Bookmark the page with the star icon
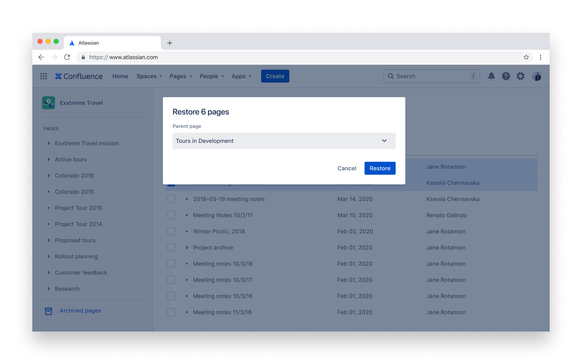Viewport: 582px width, 364px height. click(x=526, y=57)
